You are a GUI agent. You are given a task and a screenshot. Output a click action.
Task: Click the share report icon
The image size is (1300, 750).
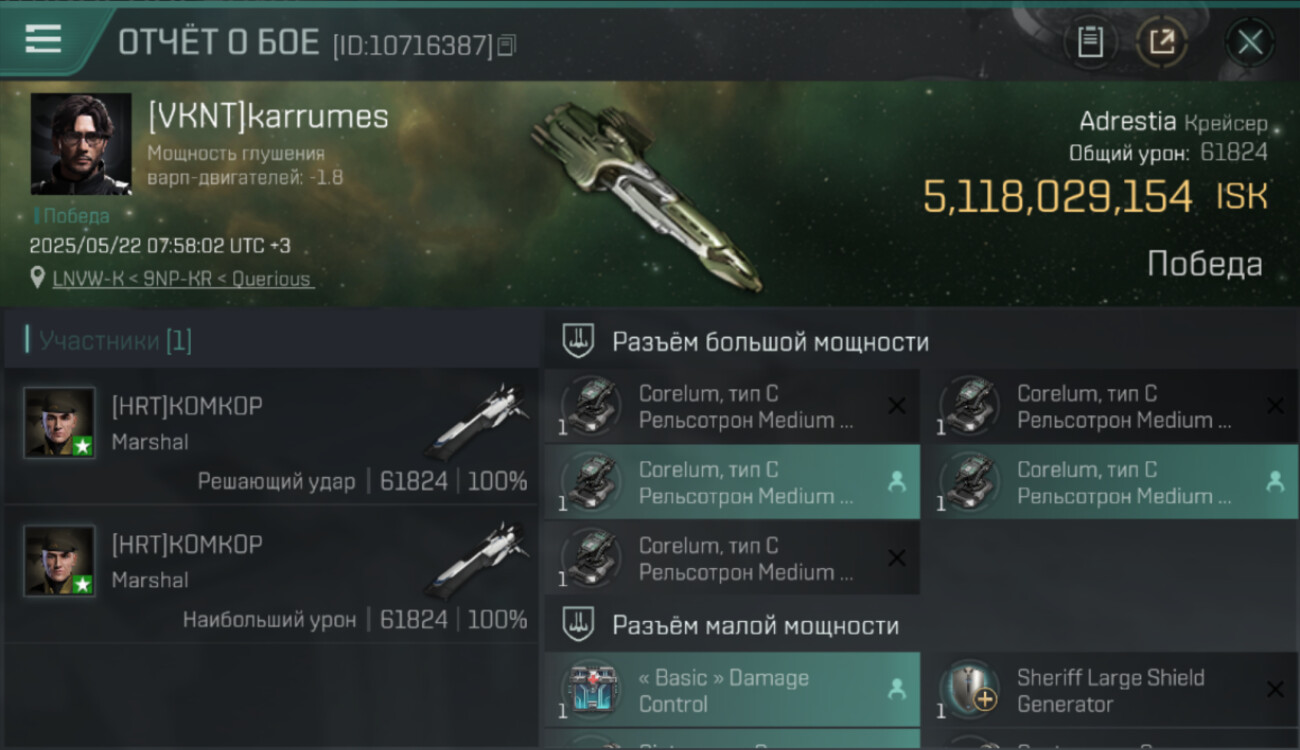tap(1162, 42)
